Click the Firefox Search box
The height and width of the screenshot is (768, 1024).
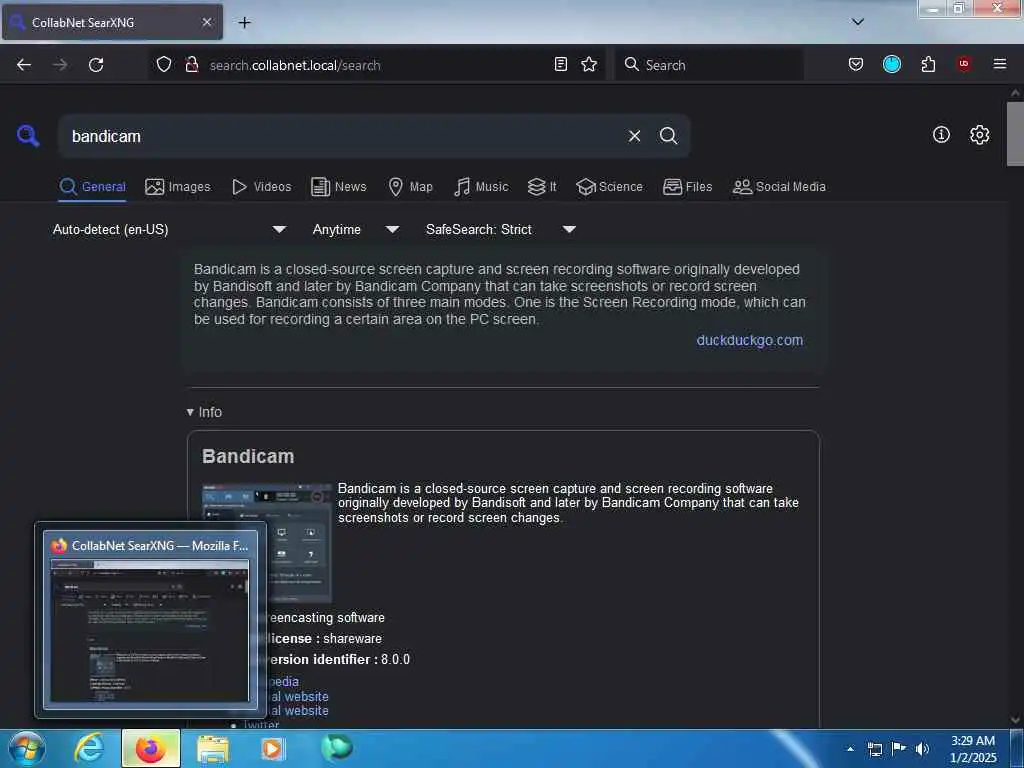[710, 65]
